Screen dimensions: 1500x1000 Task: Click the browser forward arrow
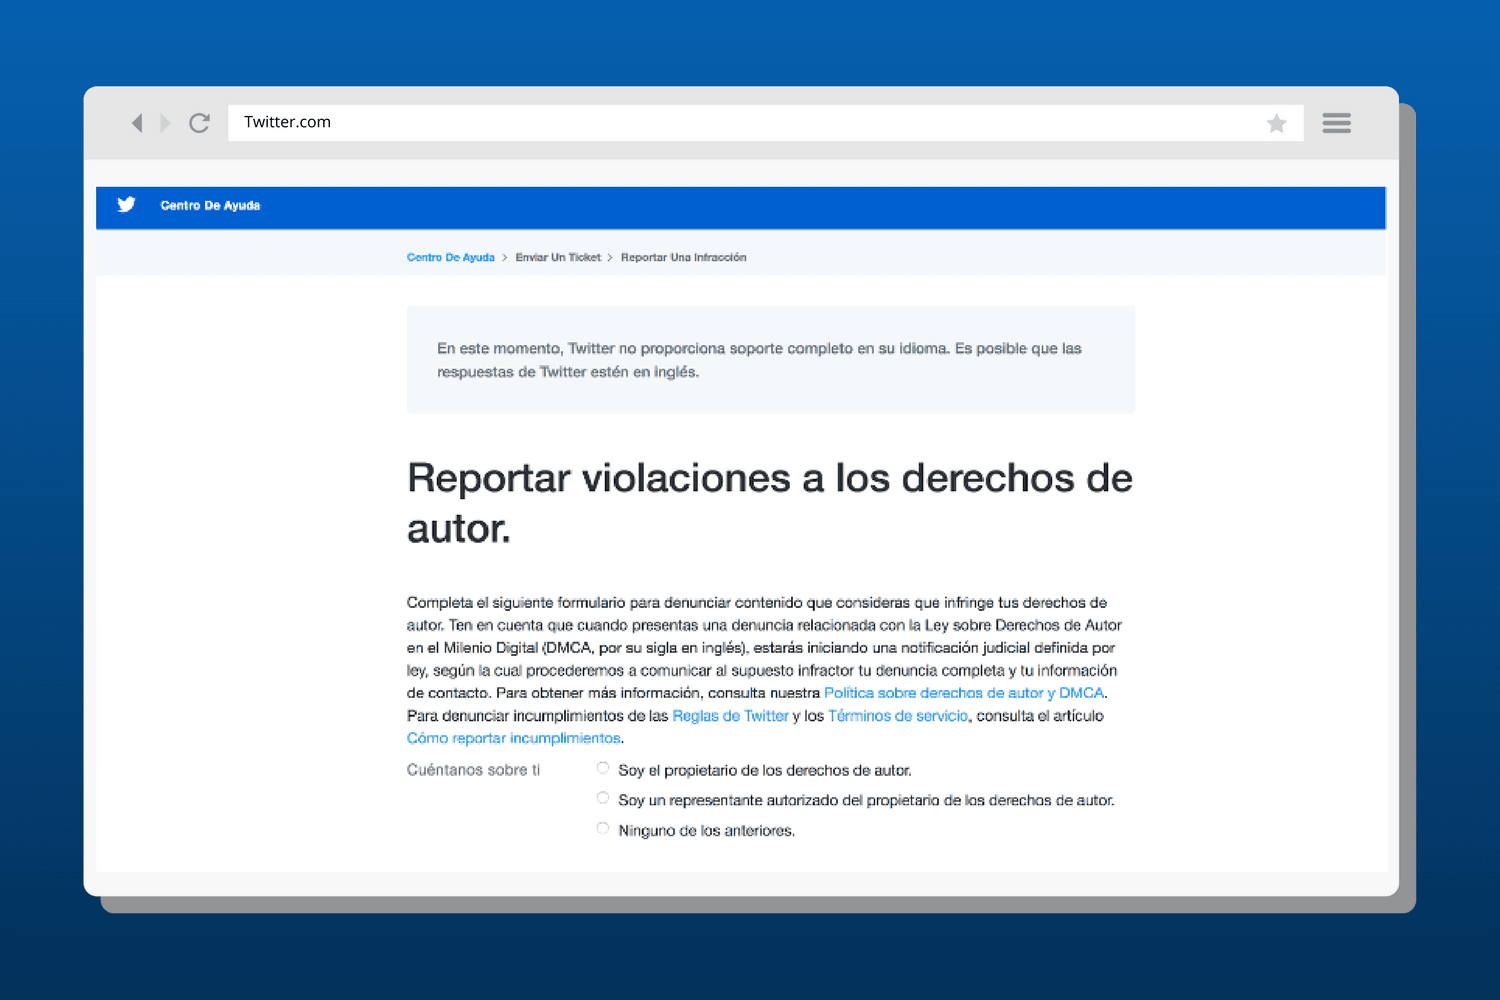166,123
